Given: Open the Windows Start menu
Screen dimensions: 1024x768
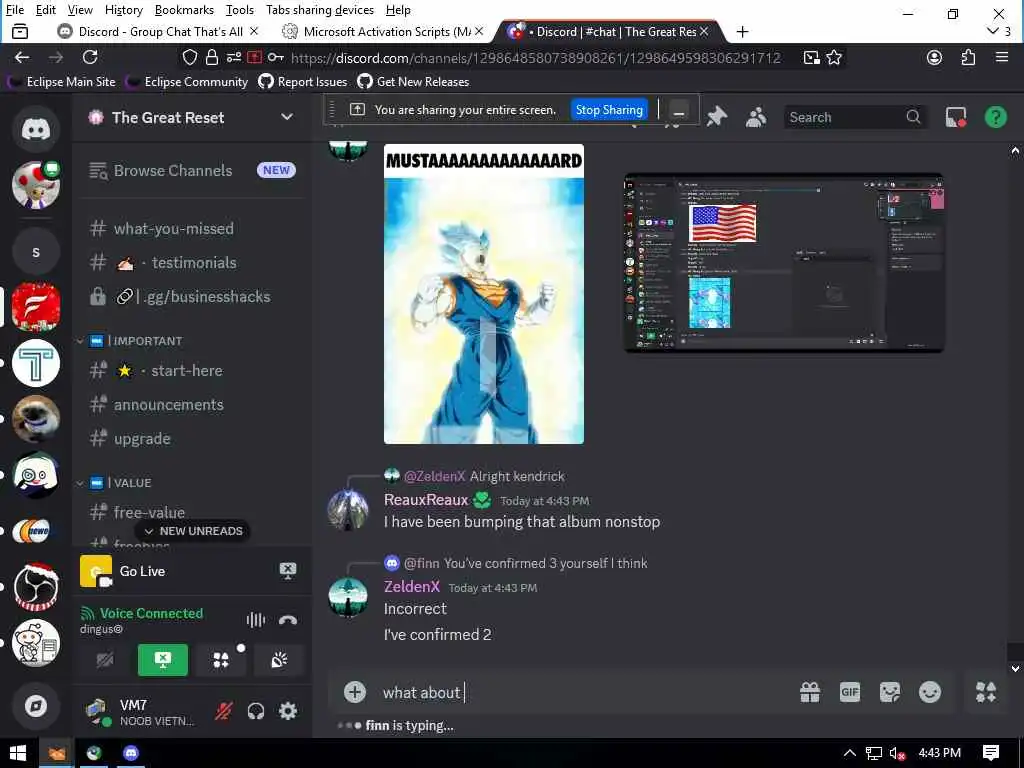Looking at the screenshot, I should tap(18, 753).
